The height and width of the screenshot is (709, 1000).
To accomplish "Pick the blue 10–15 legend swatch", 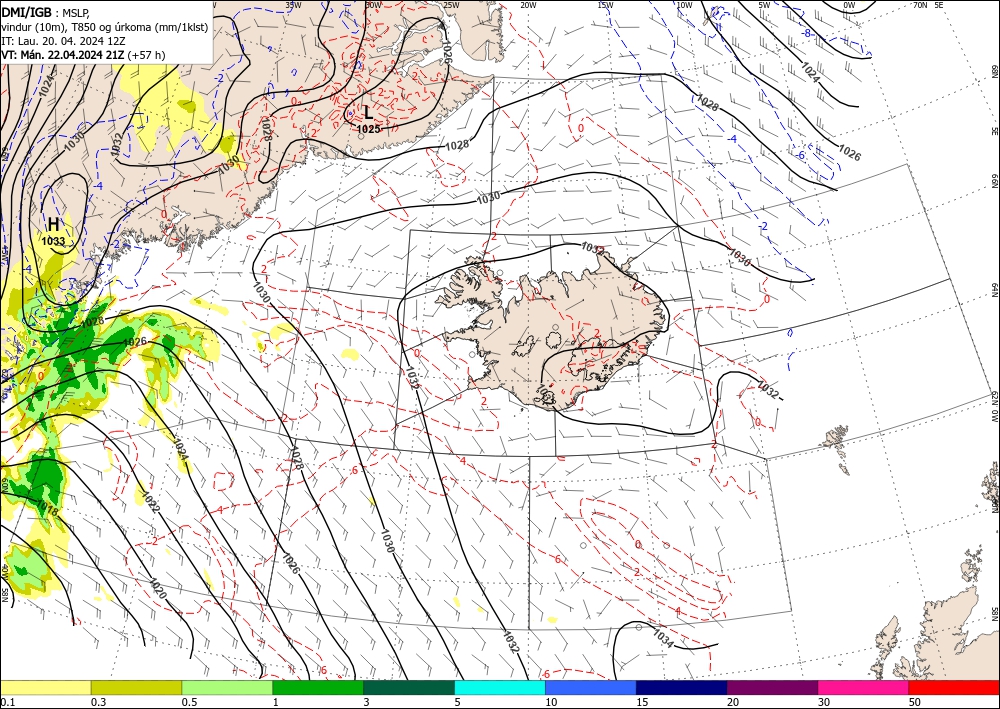I will 591,687.
